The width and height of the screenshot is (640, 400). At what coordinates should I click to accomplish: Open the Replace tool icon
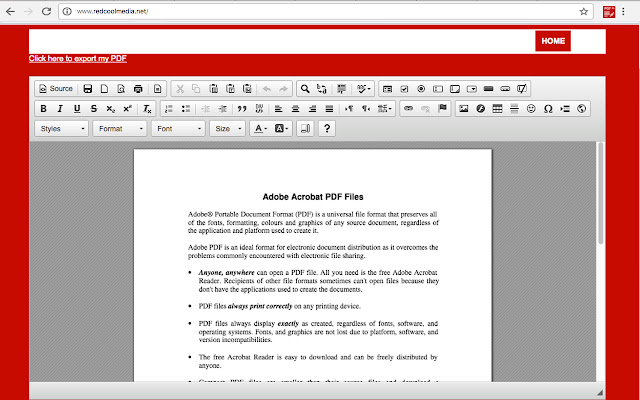click(322, 89)
